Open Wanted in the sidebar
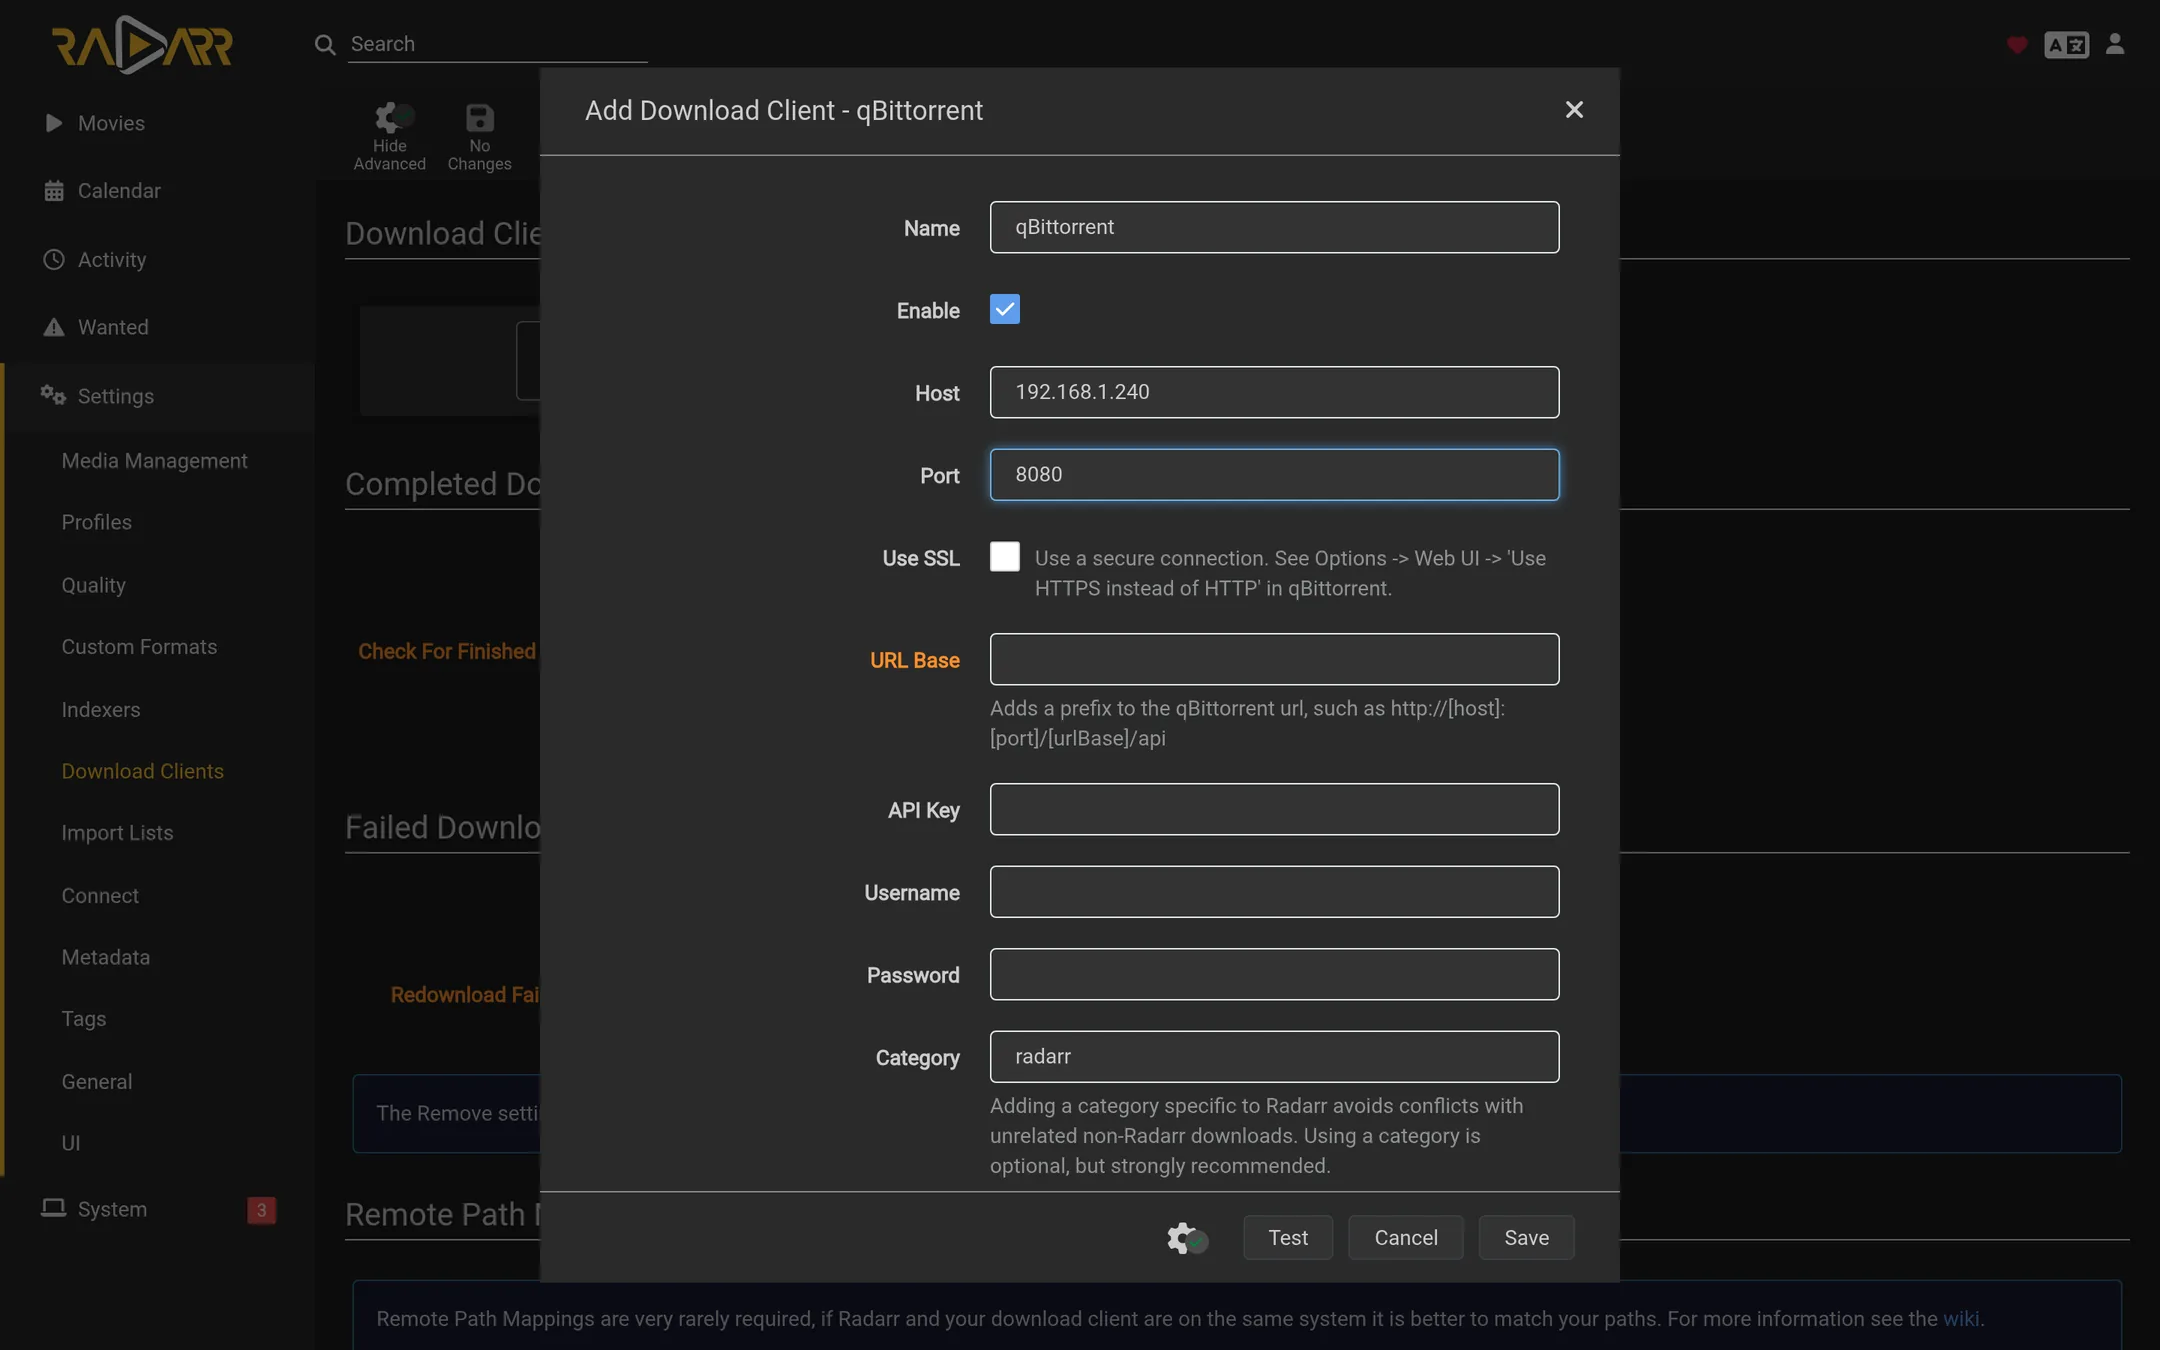 113,327
